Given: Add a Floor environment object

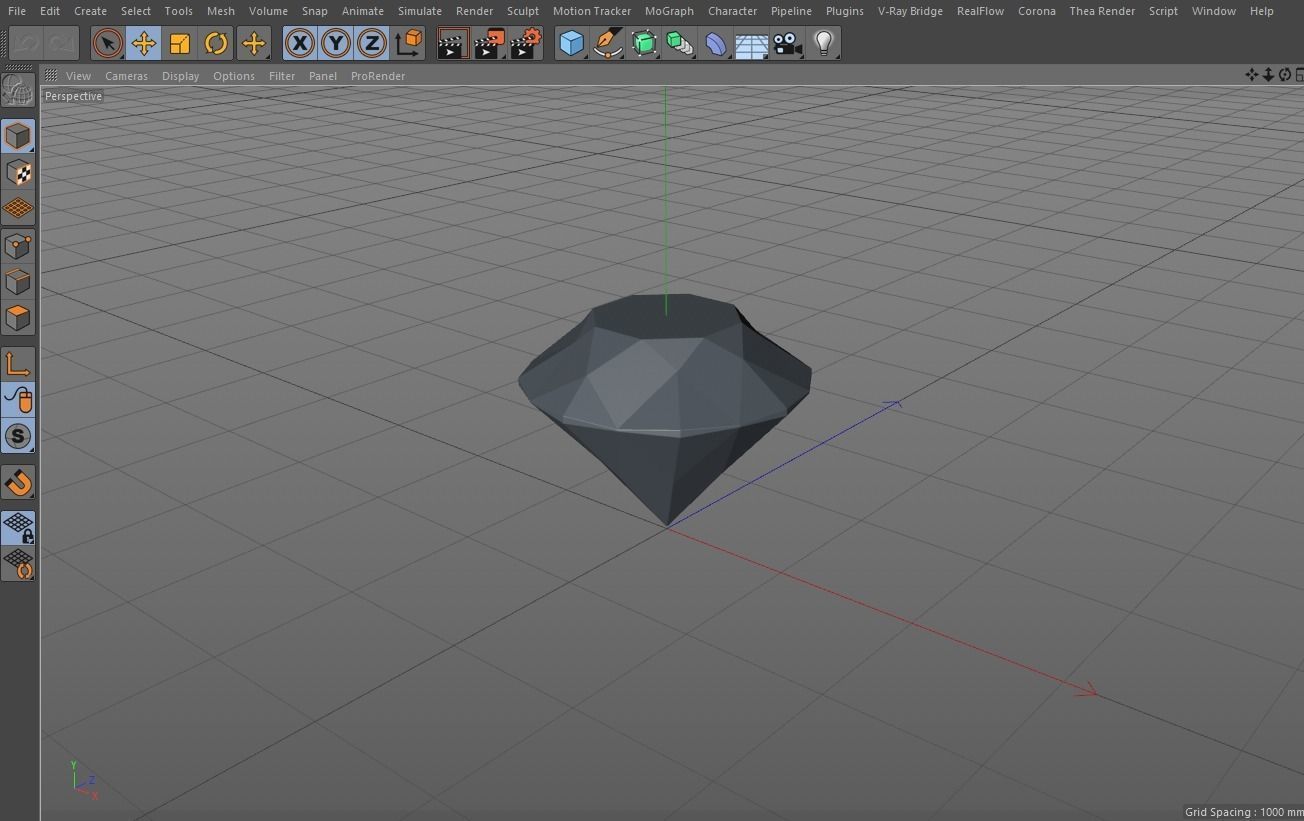Looking at the screenshot, I should [x=751, y=44].
